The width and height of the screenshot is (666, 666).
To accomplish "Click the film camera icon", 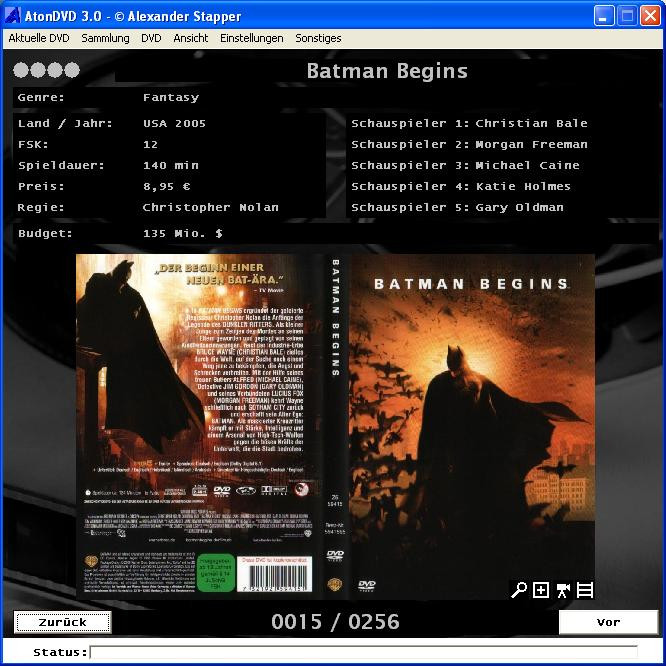I will tap(563, 590).
